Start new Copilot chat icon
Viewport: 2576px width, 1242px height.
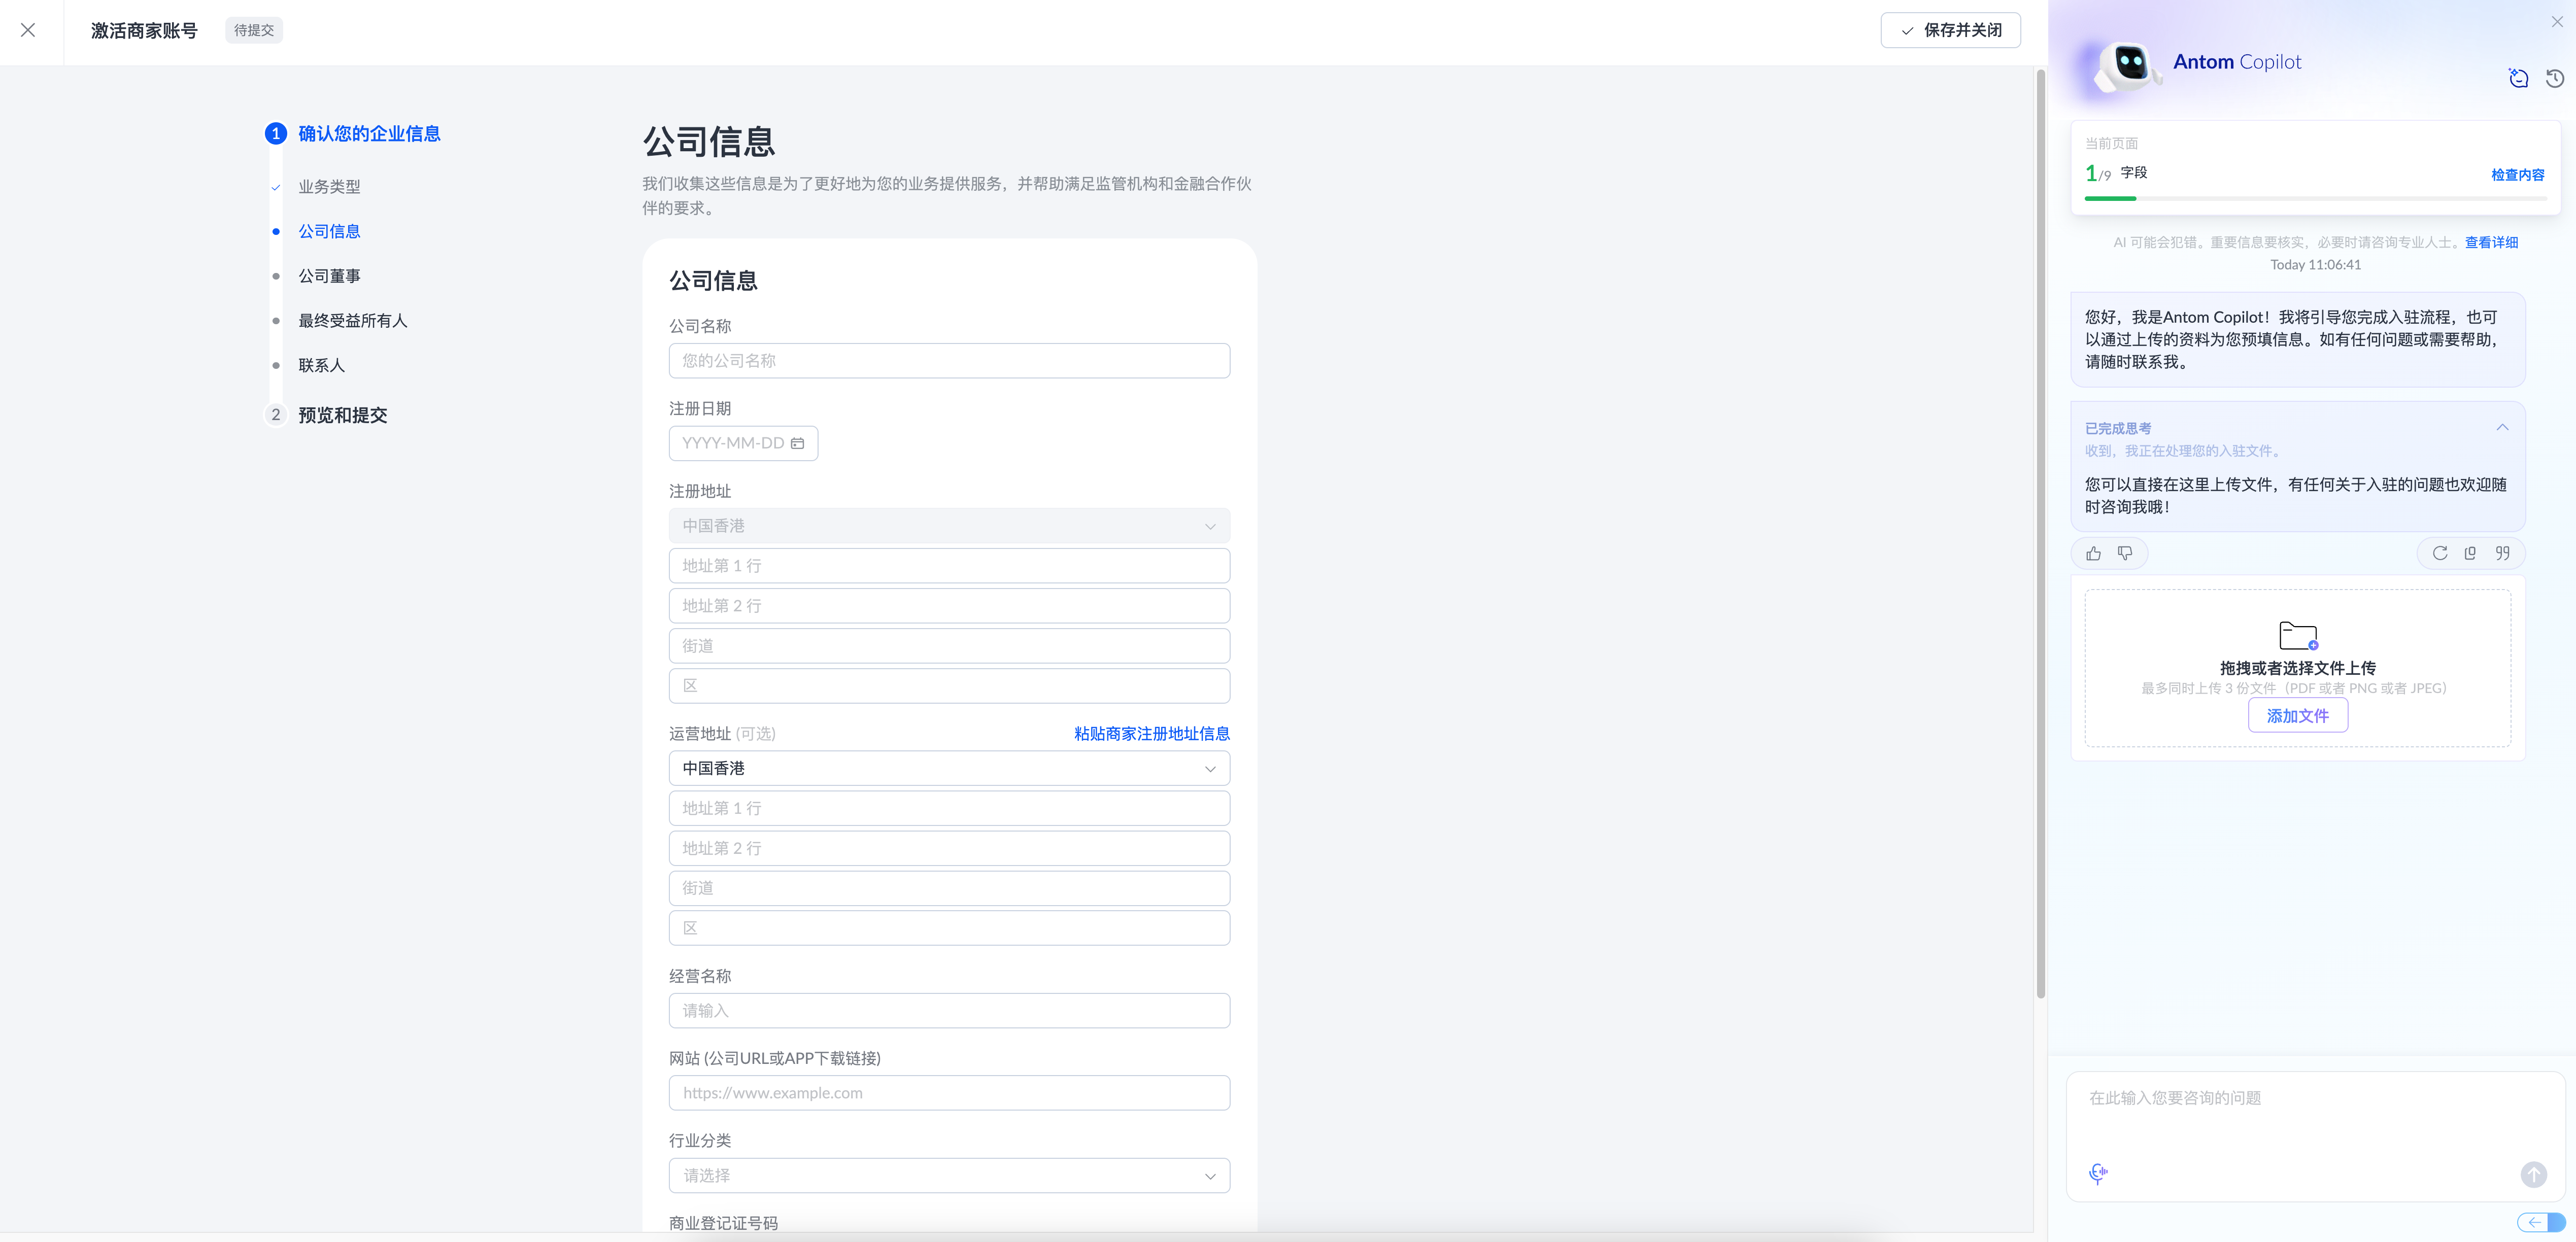pyautogui.click(x=2518, y=78)
